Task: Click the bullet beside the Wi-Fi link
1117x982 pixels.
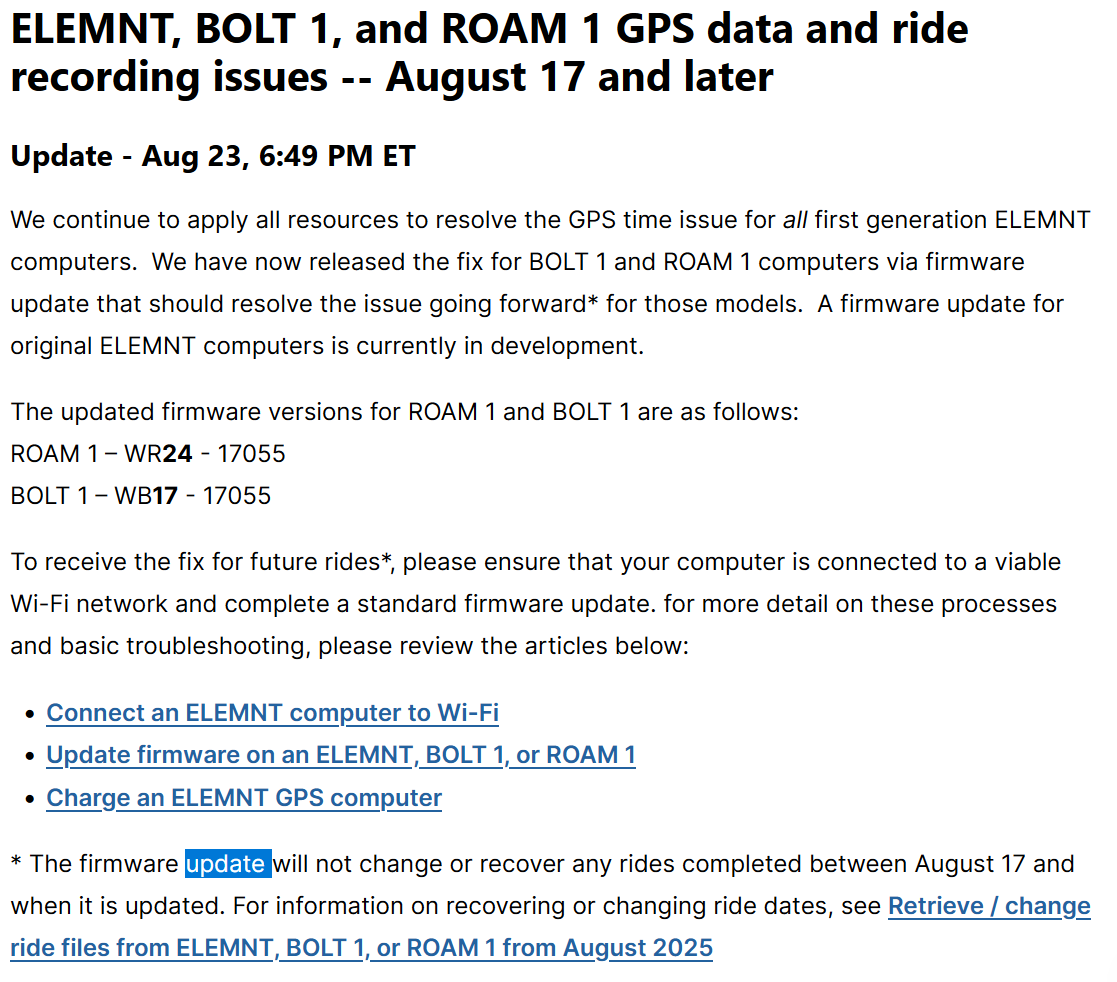Action: tap(29, 714)
